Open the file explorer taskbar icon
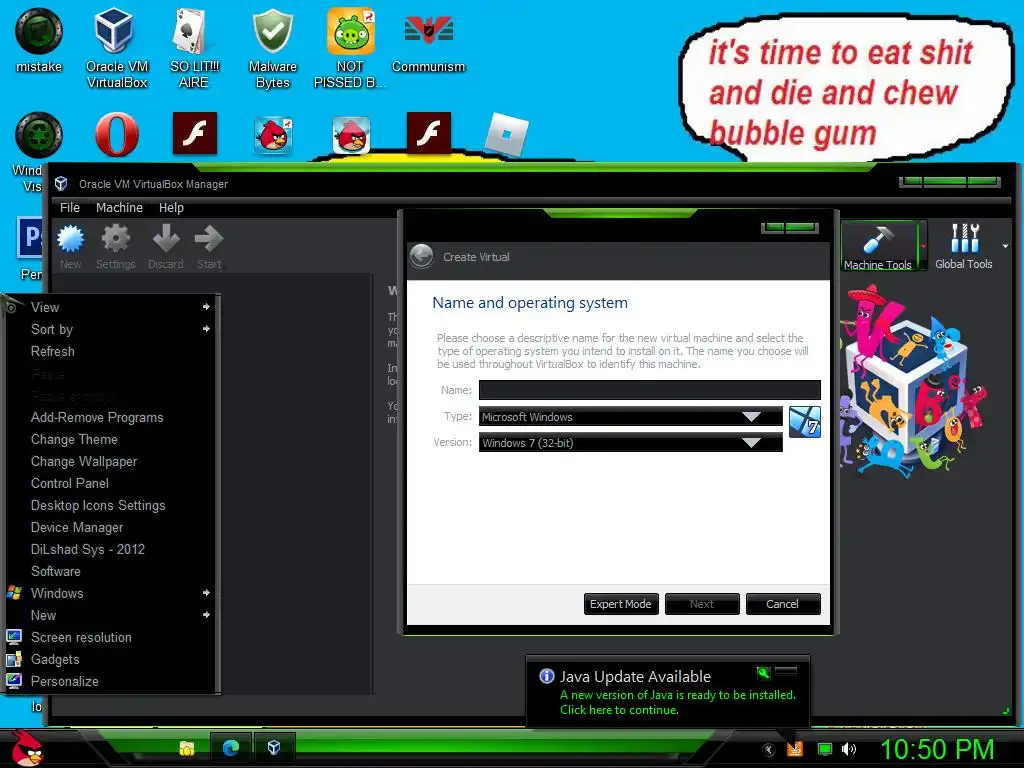The height and width of the screenshot is (768, 1024). coord(187,748)
